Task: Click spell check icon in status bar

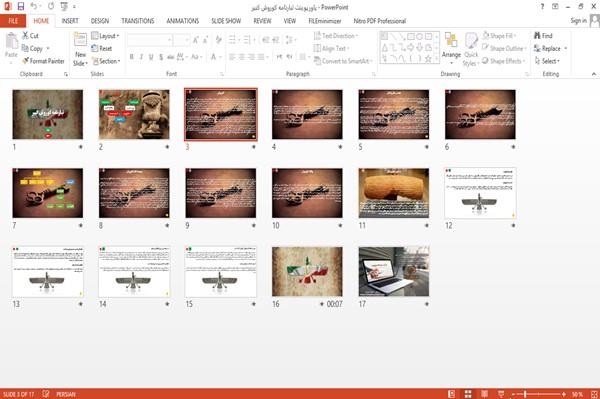Action: [x=46, y=394]
